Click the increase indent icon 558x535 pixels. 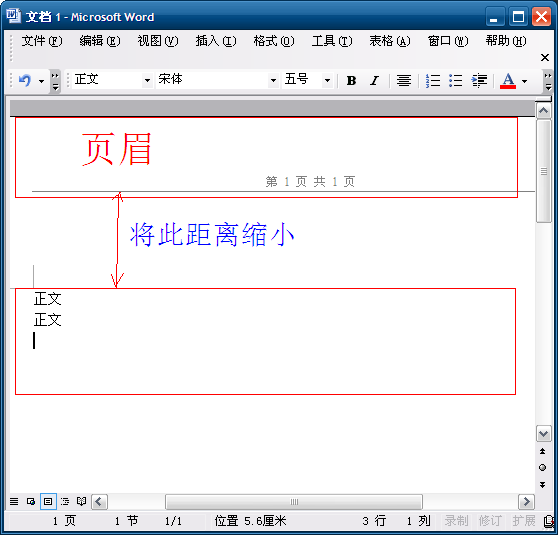pyautogui.click(x=479, y=81)
